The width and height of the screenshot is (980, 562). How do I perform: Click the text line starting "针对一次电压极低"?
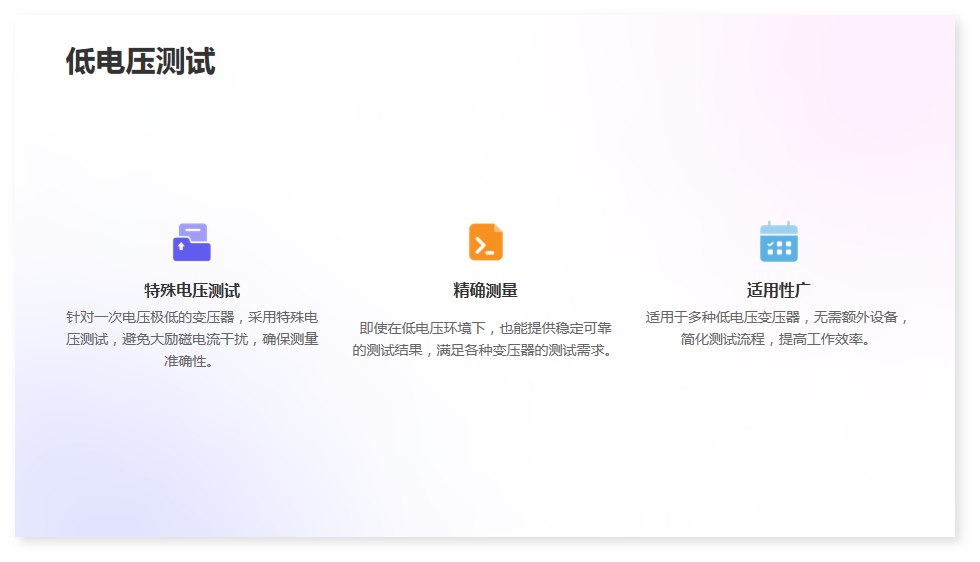coord(192,317)
